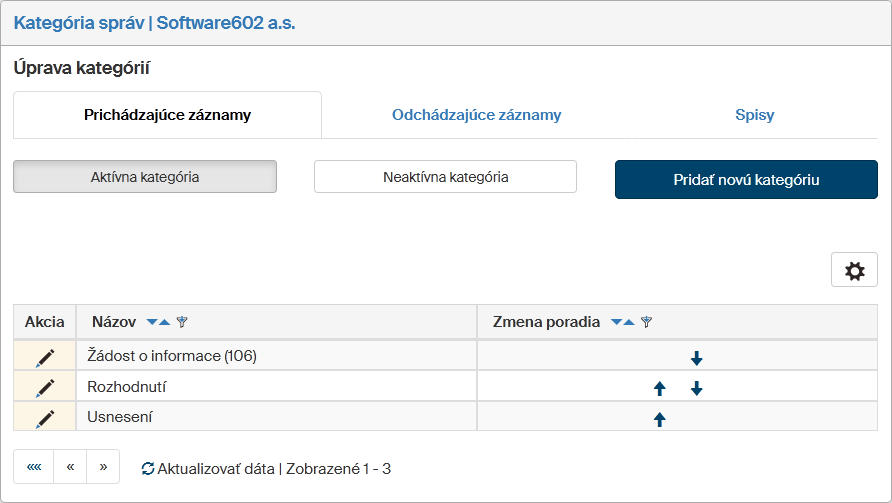Screen dimensions: 892x503
Task: Move Usnesení up one position
Action: coord(659,419)
